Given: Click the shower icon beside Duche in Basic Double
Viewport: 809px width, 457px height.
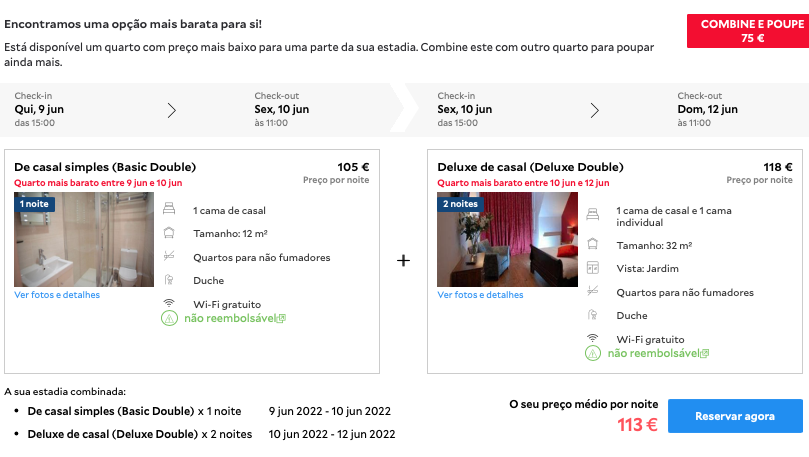Looking at the screenshot, I should tap(169, 280).
